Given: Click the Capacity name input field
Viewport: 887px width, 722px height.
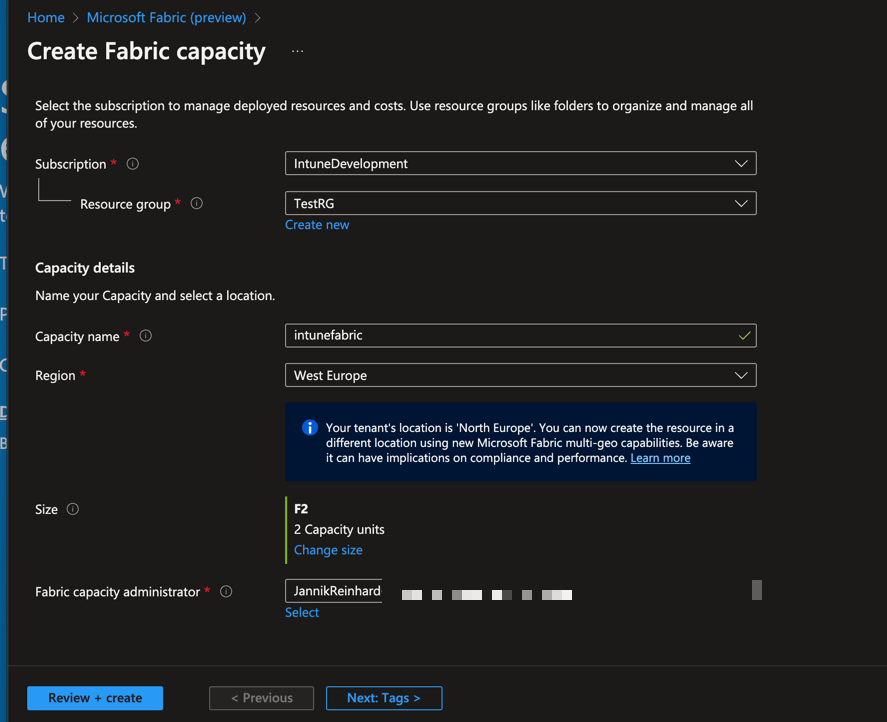Looking at the screenshot, I should 510,336.
